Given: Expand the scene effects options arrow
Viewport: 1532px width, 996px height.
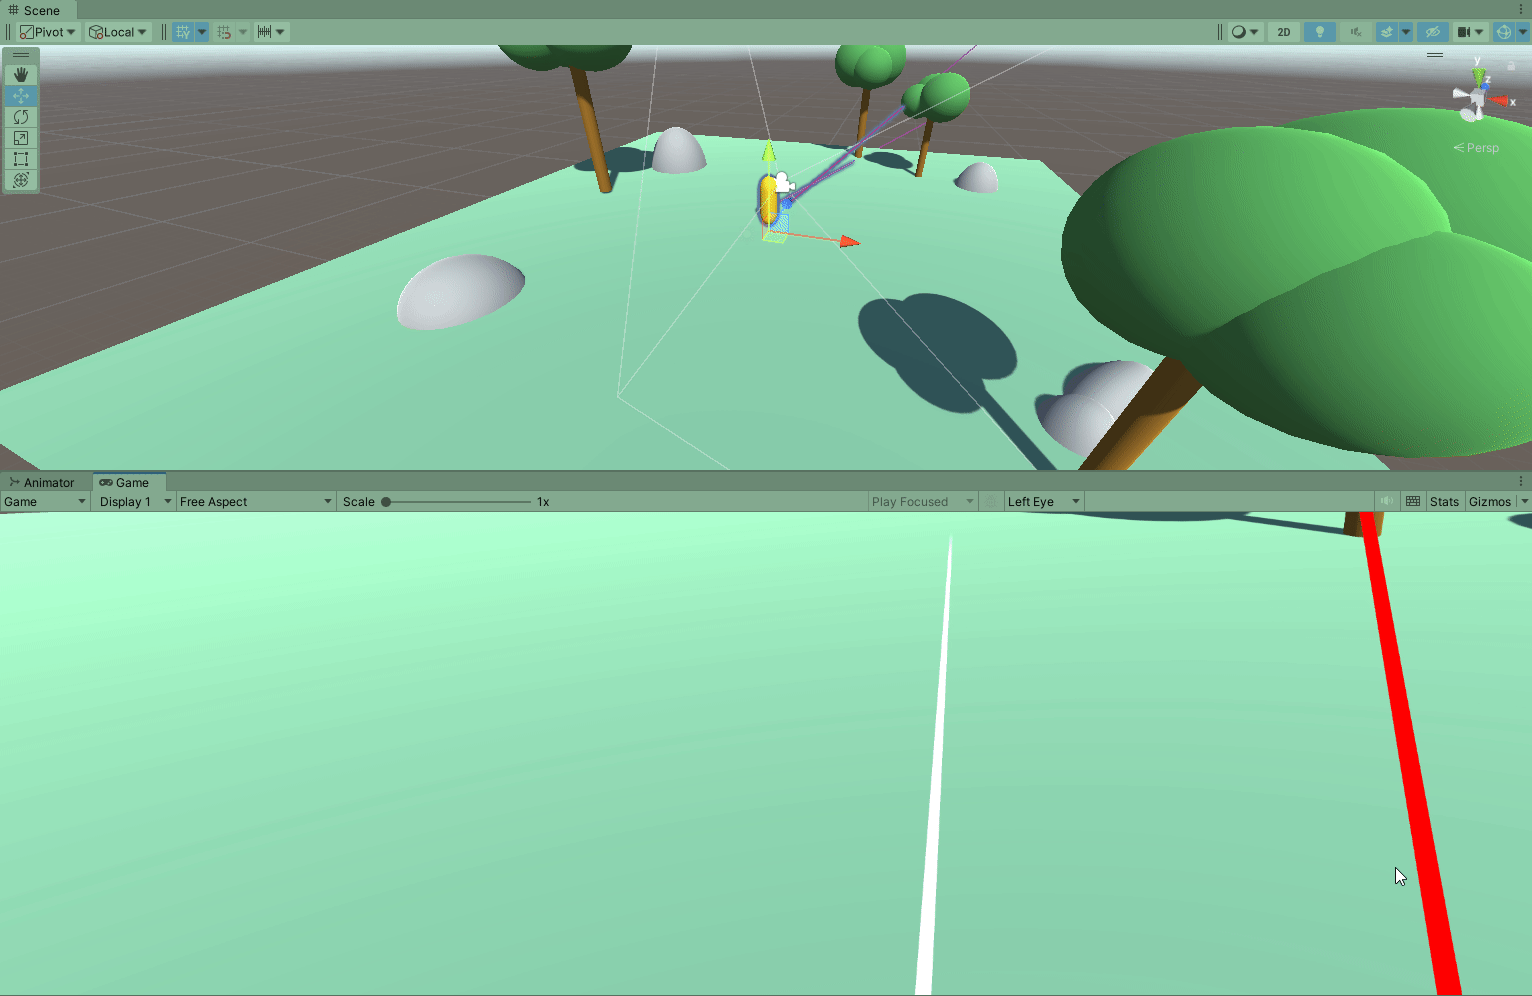Looking at the screenshot, I should click(x=1406, y=32).
